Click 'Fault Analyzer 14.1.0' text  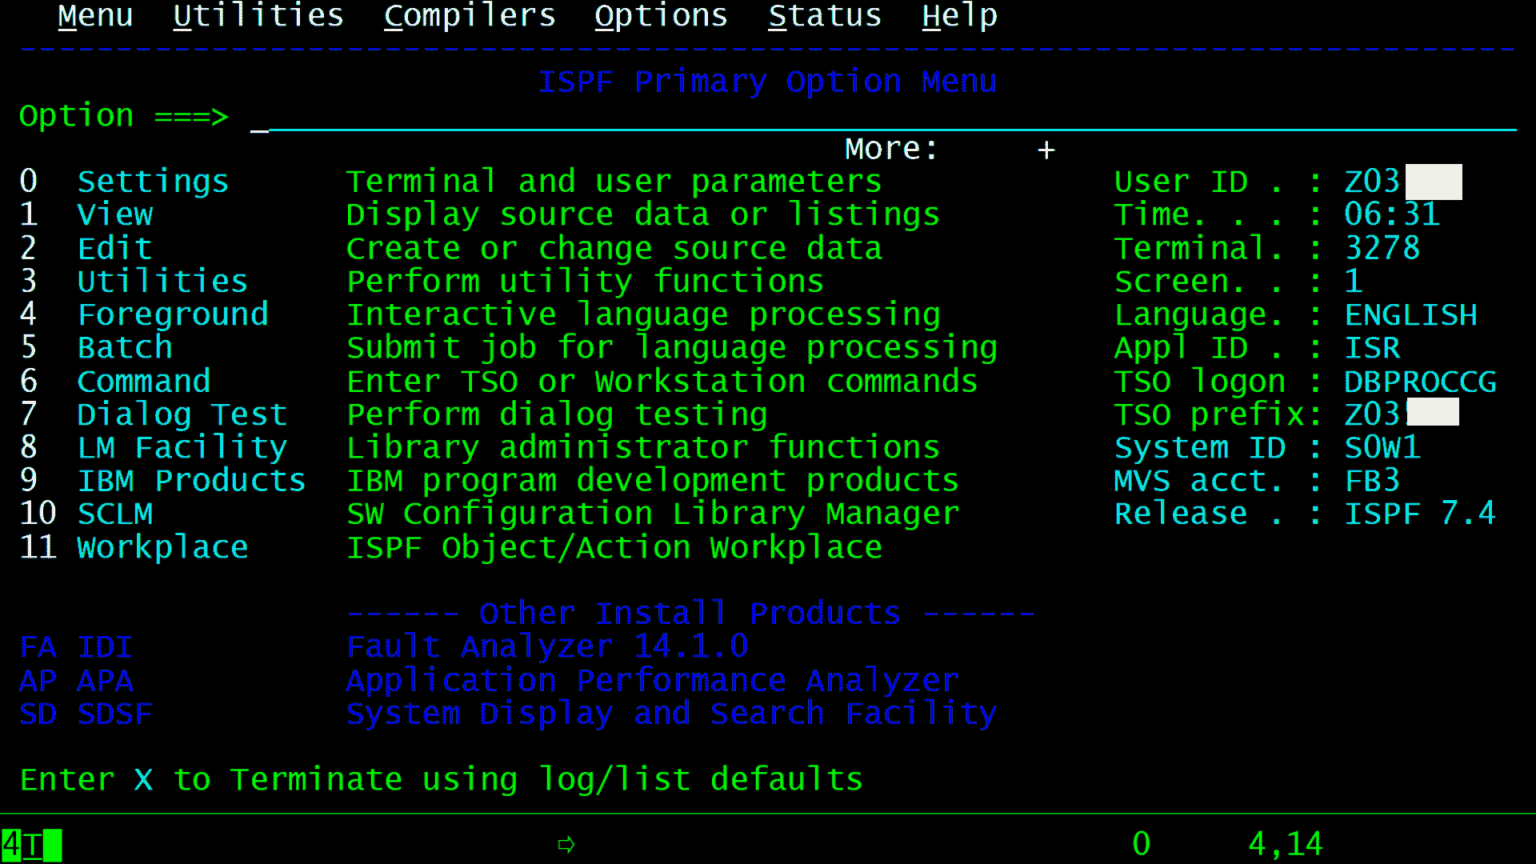click(547, 647)
